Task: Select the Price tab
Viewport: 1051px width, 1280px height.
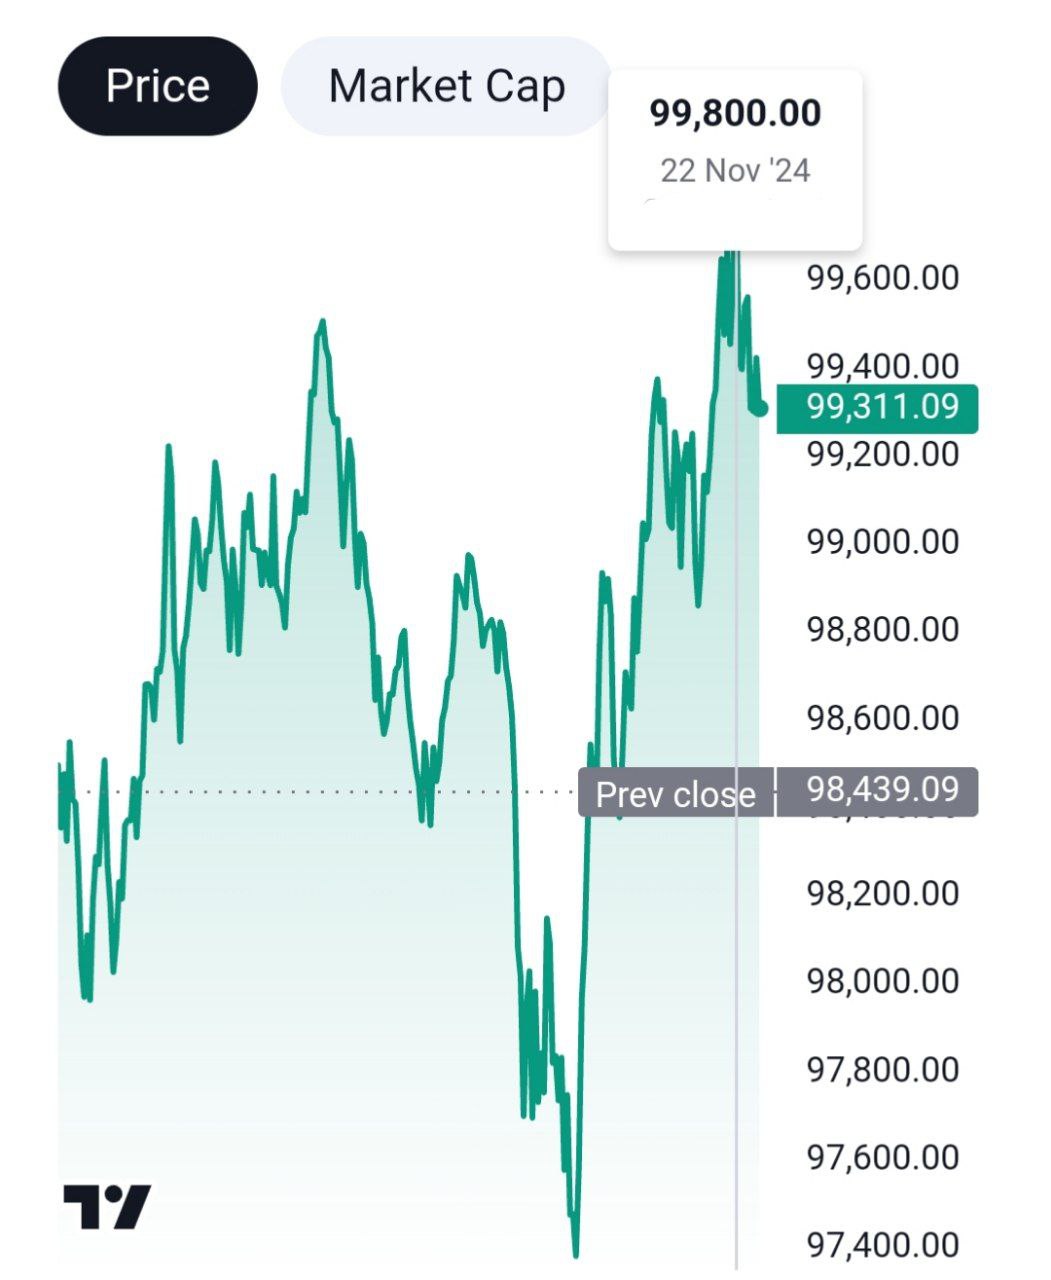Action: coord(157,86)
